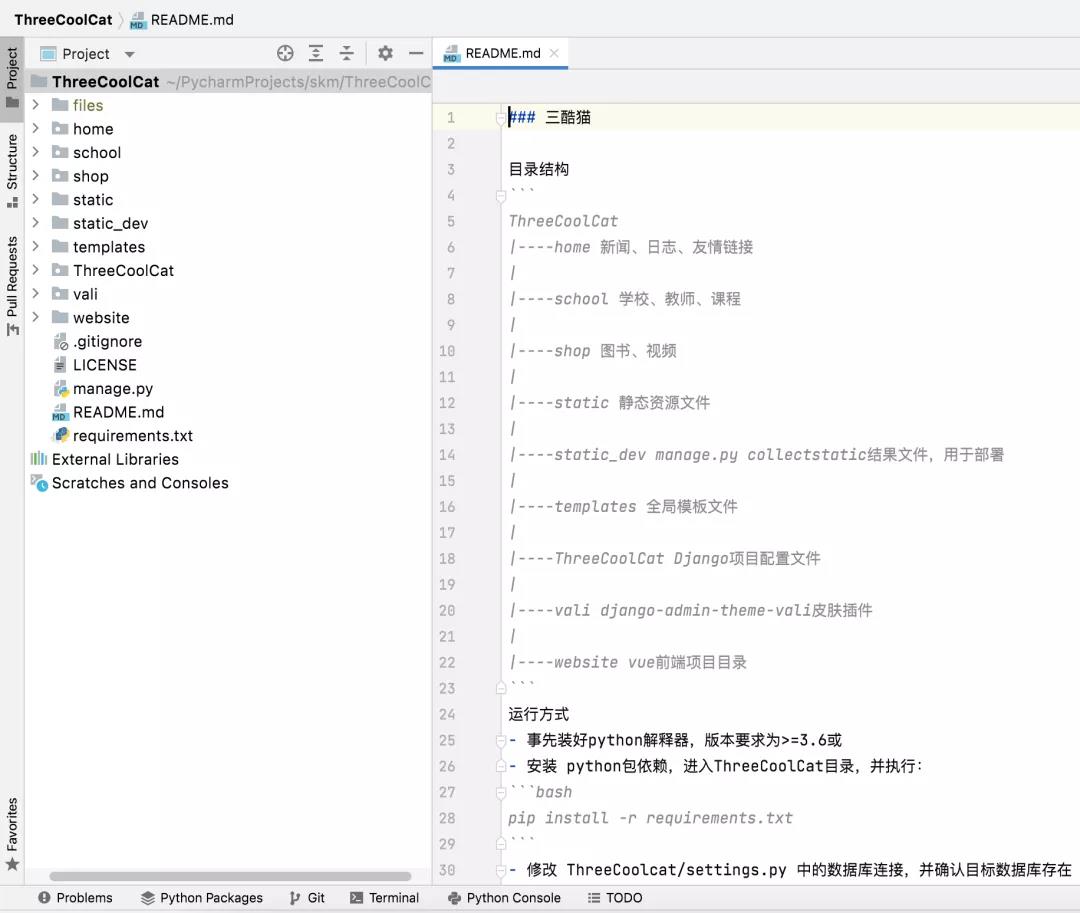The width and height of the screenshot is (1080, 913).
Task: Select External Libraries node
Action: pyautogui.click(x=115, y=459)
